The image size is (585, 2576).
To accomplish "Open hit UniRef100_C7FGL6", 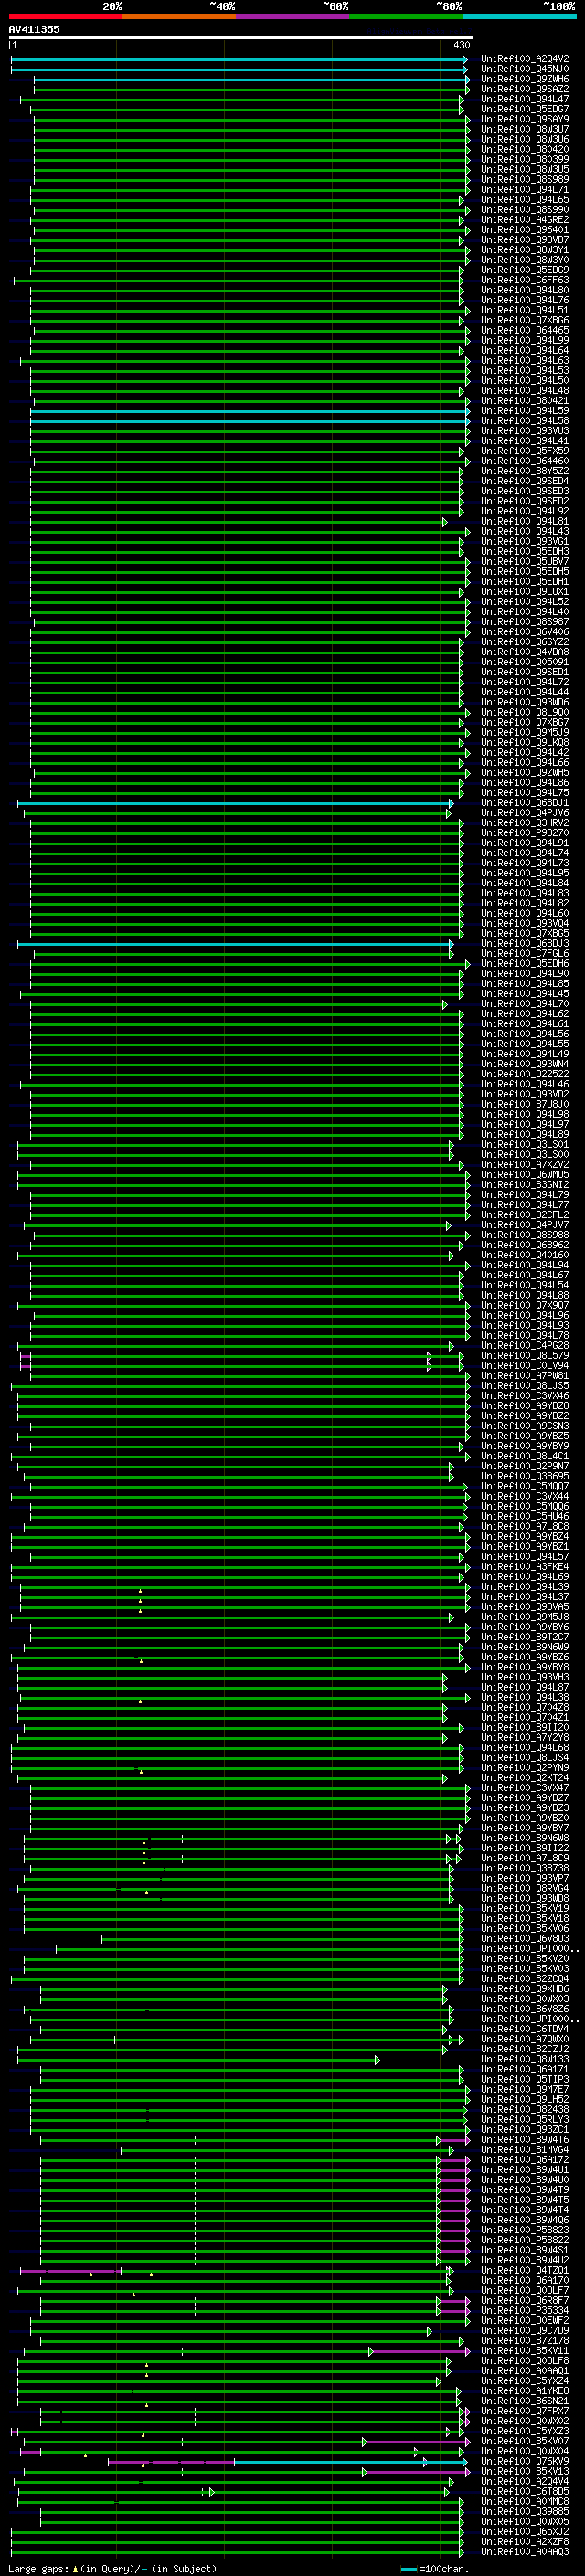I will [525, 954].
